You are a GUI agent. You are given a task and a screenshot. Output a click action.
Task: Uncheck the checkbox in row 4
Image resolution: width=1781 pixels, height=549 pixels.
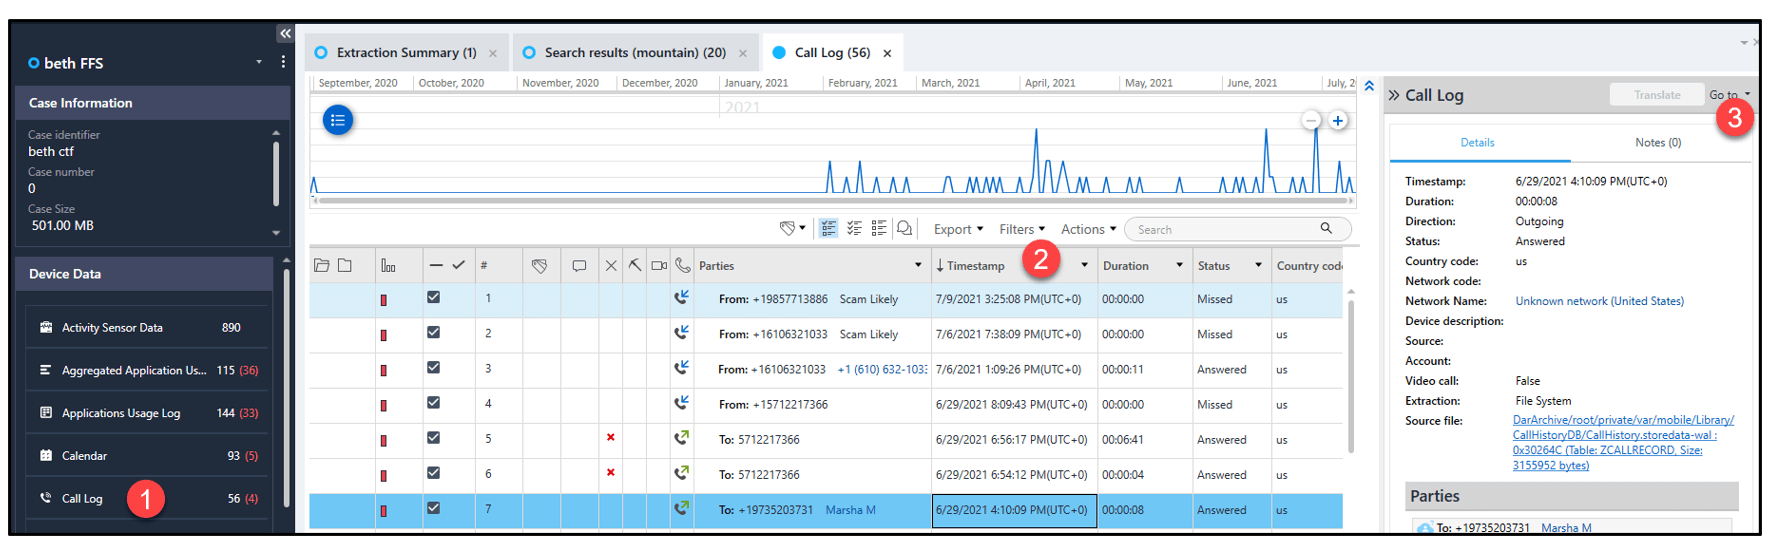coord(433,402)
